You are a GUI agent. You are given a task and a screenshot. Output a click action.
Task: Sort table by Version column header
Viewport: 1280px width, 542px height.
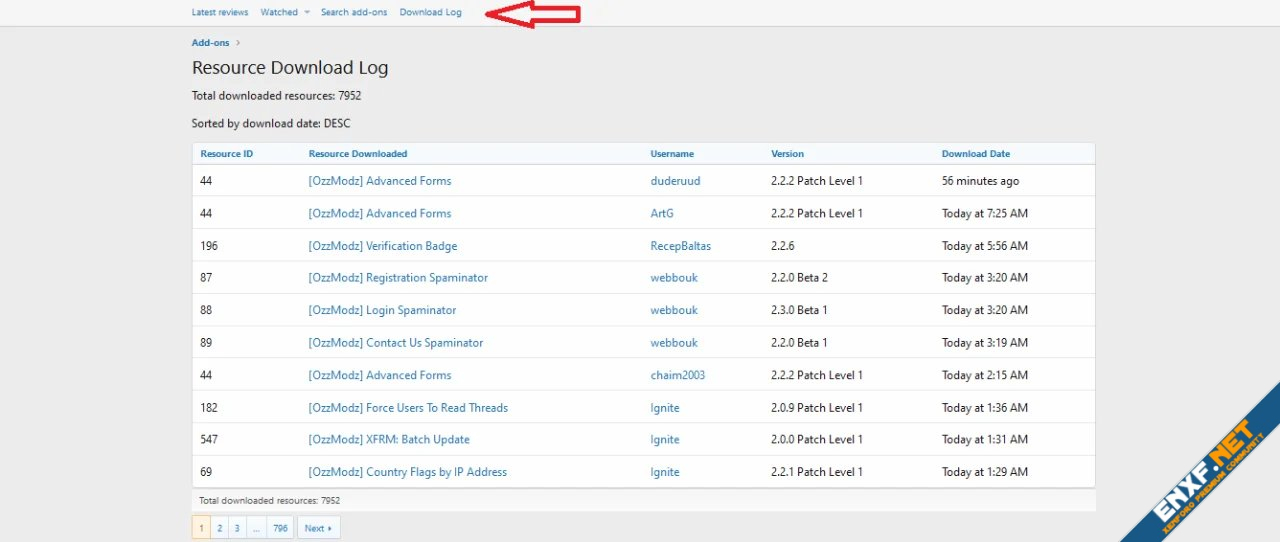pos(787,154)
